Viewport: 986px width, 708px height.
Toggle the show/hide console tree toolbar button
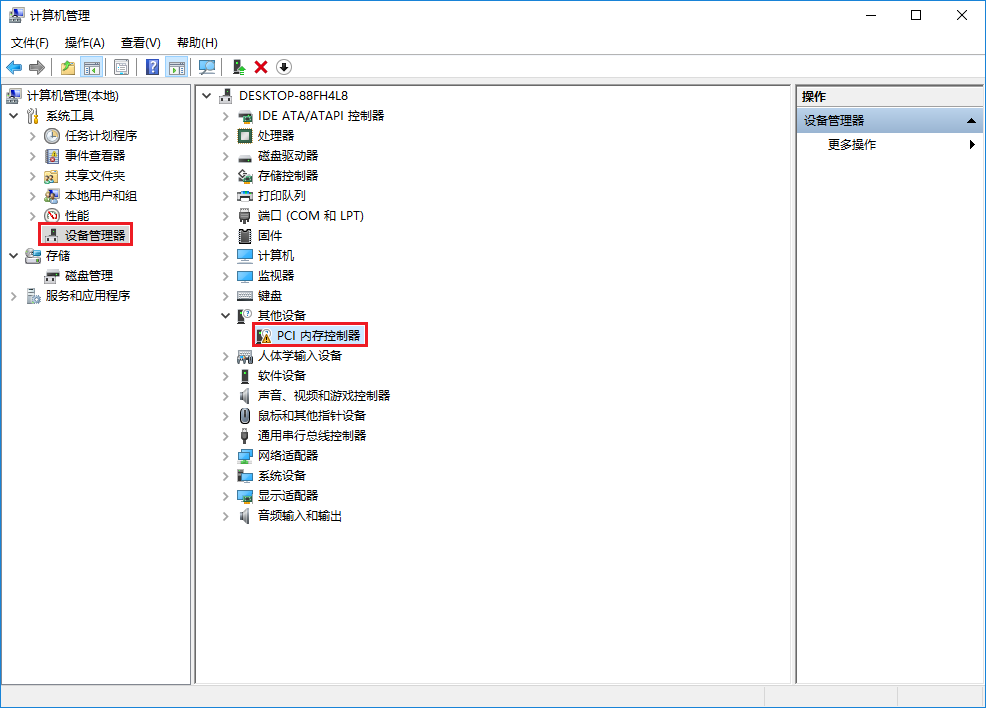point(91,67)
